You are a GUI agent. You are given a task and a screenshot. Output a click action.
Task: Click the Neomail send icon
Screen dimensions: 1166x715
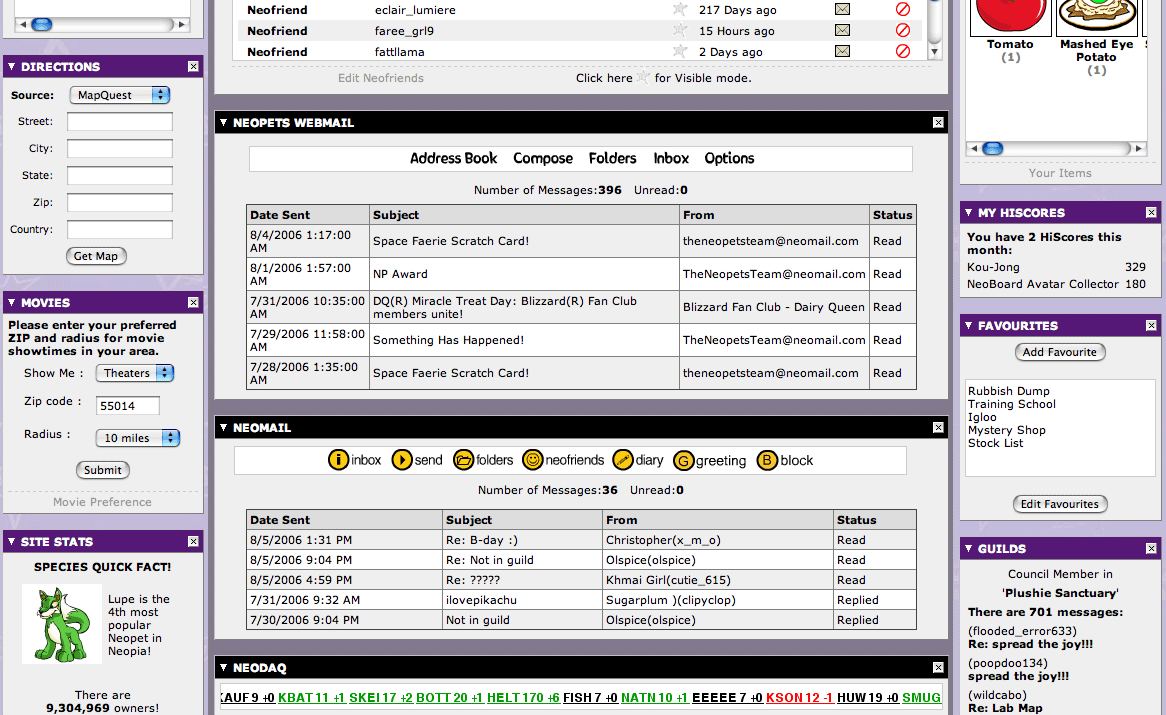click(x=402, y=460)
